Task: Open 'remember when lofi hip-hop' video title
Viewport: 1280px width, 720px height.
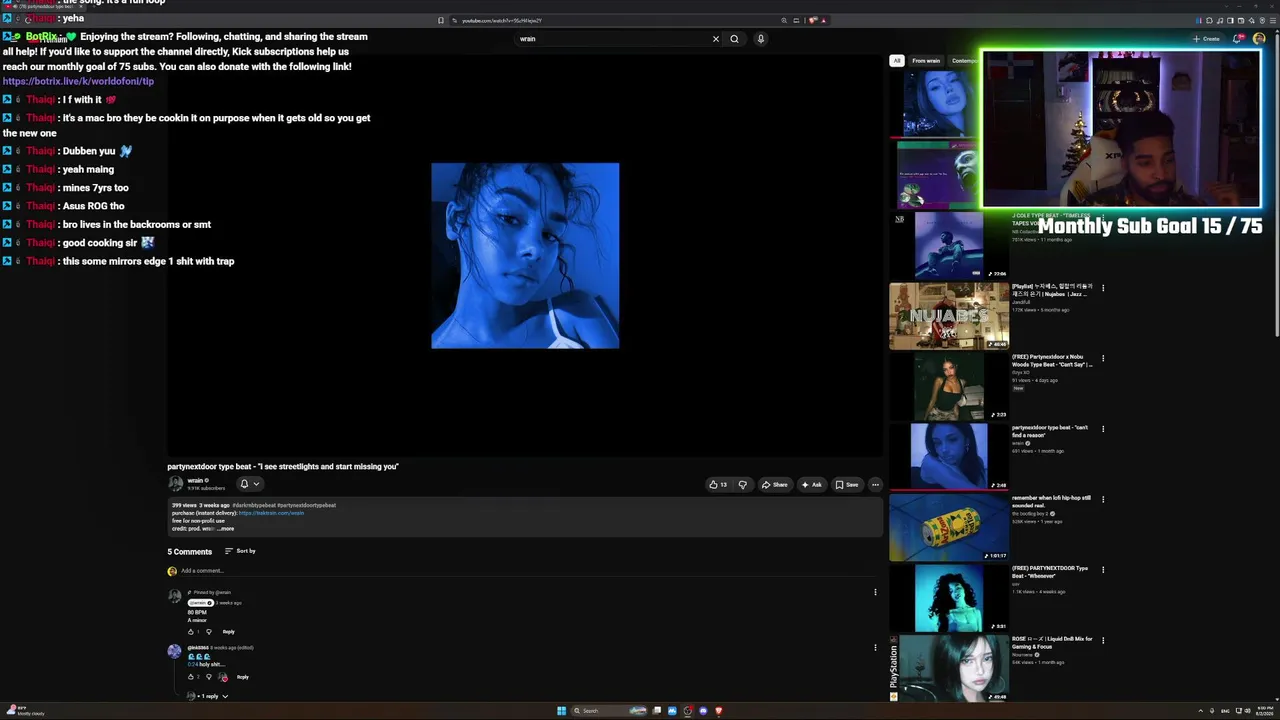Action: click(1052, 501)
